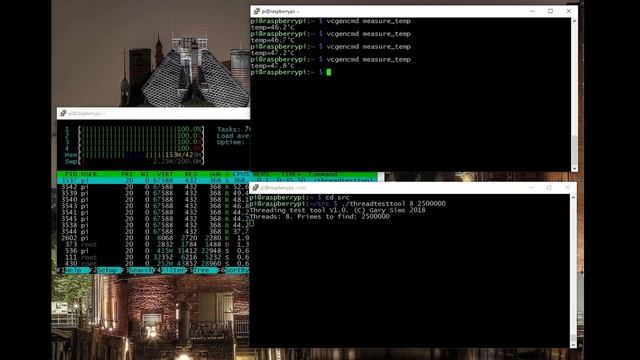Click the PuTTY icon in the threadtesttool window title bar
This screenshot has width=640, height=360.
pyautogui.click(x=256, y=188)
